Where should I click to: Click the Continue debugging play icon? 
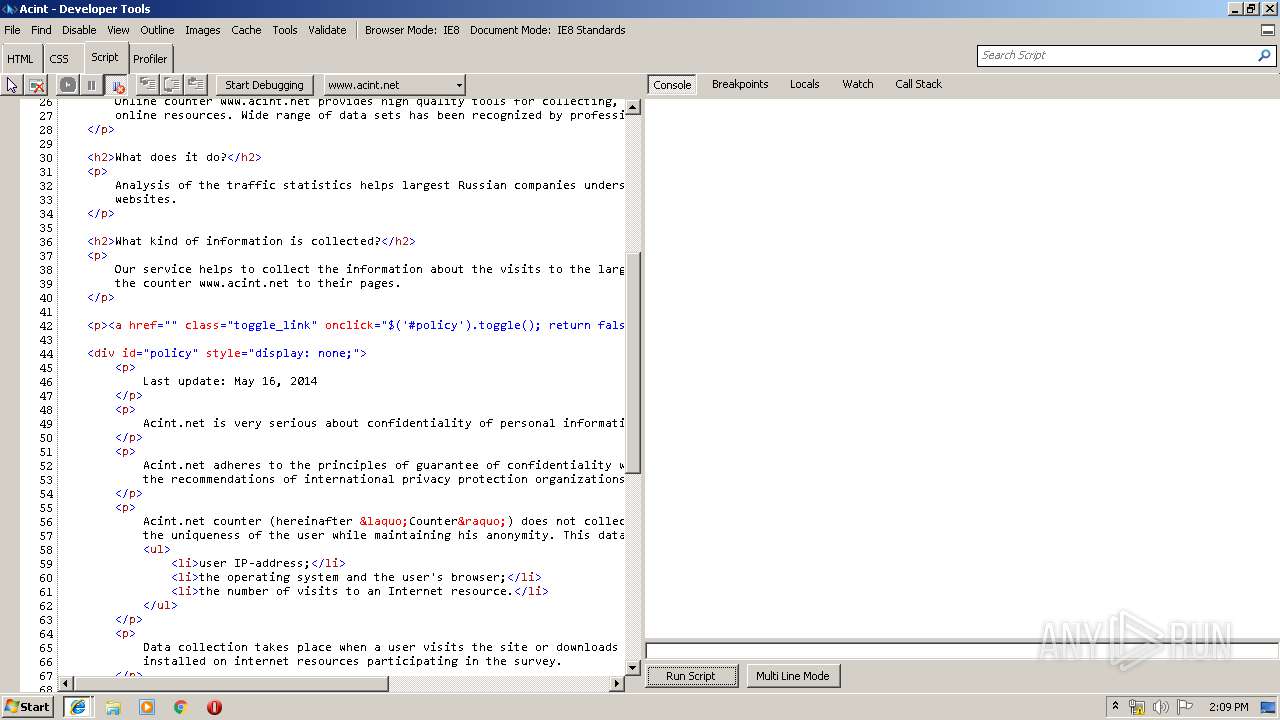(x=68, y=85)
